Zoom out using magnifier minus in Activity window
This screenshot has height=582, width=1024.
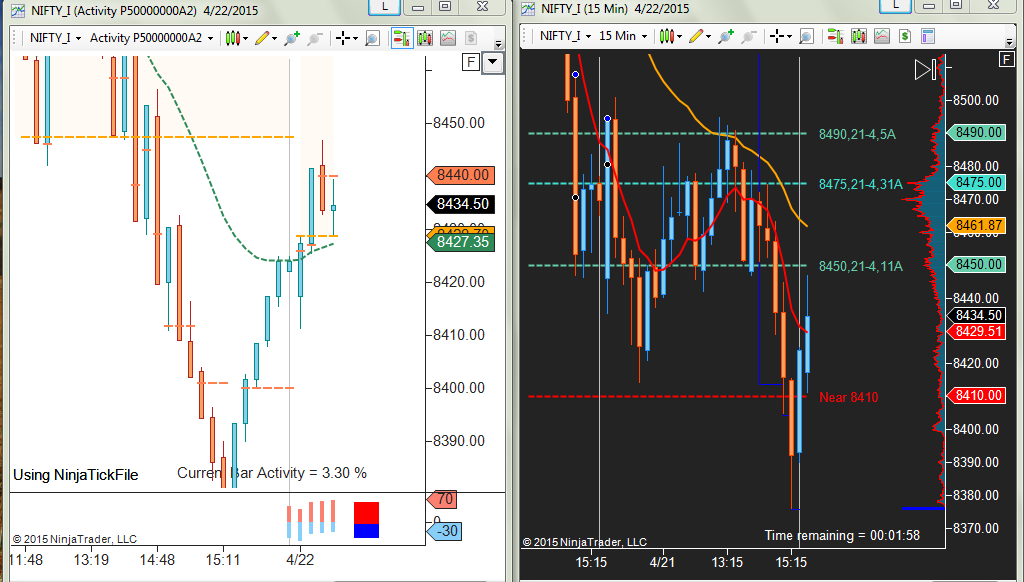coord(315,38)
